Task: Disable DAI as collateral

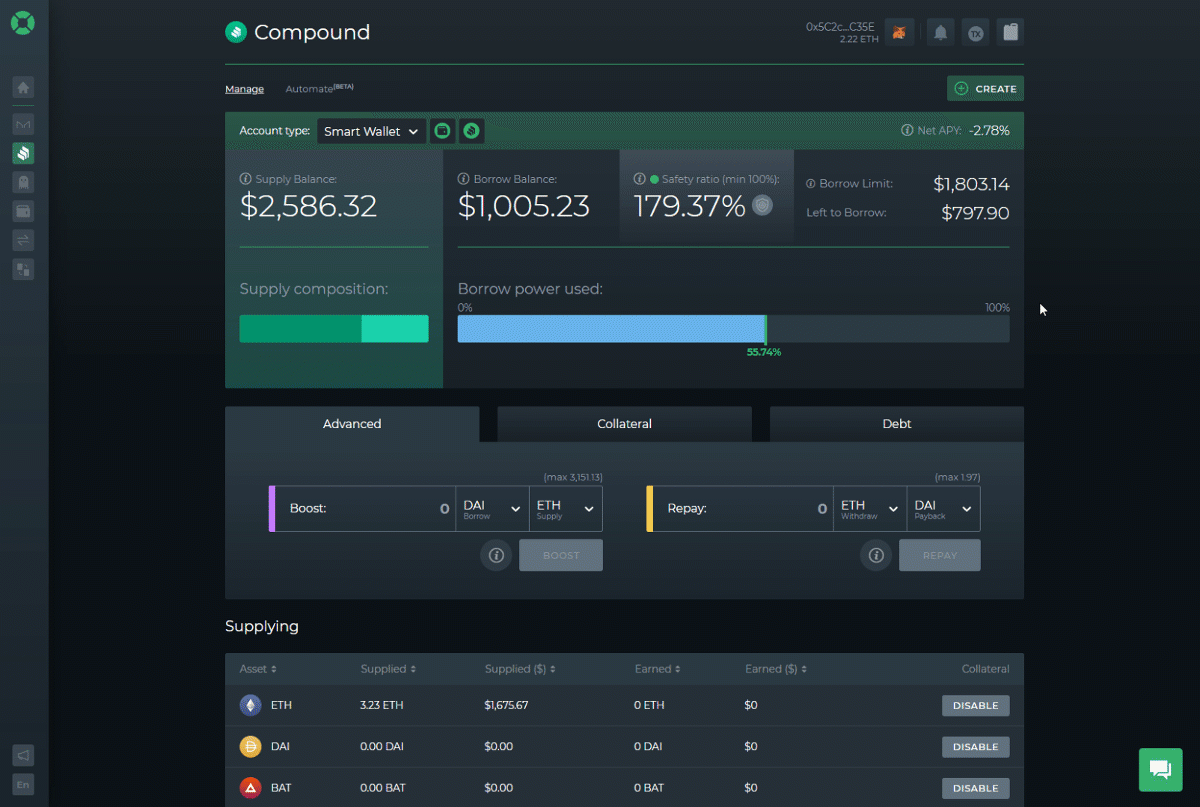Action: coord(975,747)
